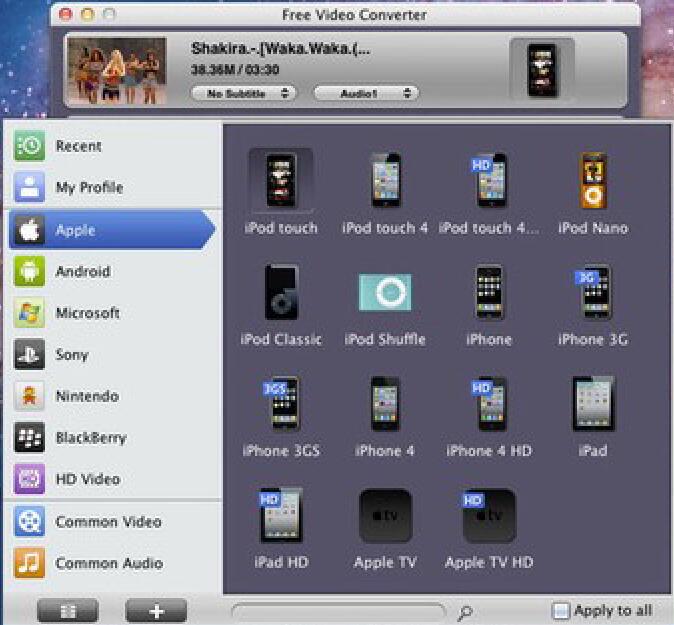Click the output device preview button
The height and width of the screenshot is (625, 674).
tap(542, 70)
